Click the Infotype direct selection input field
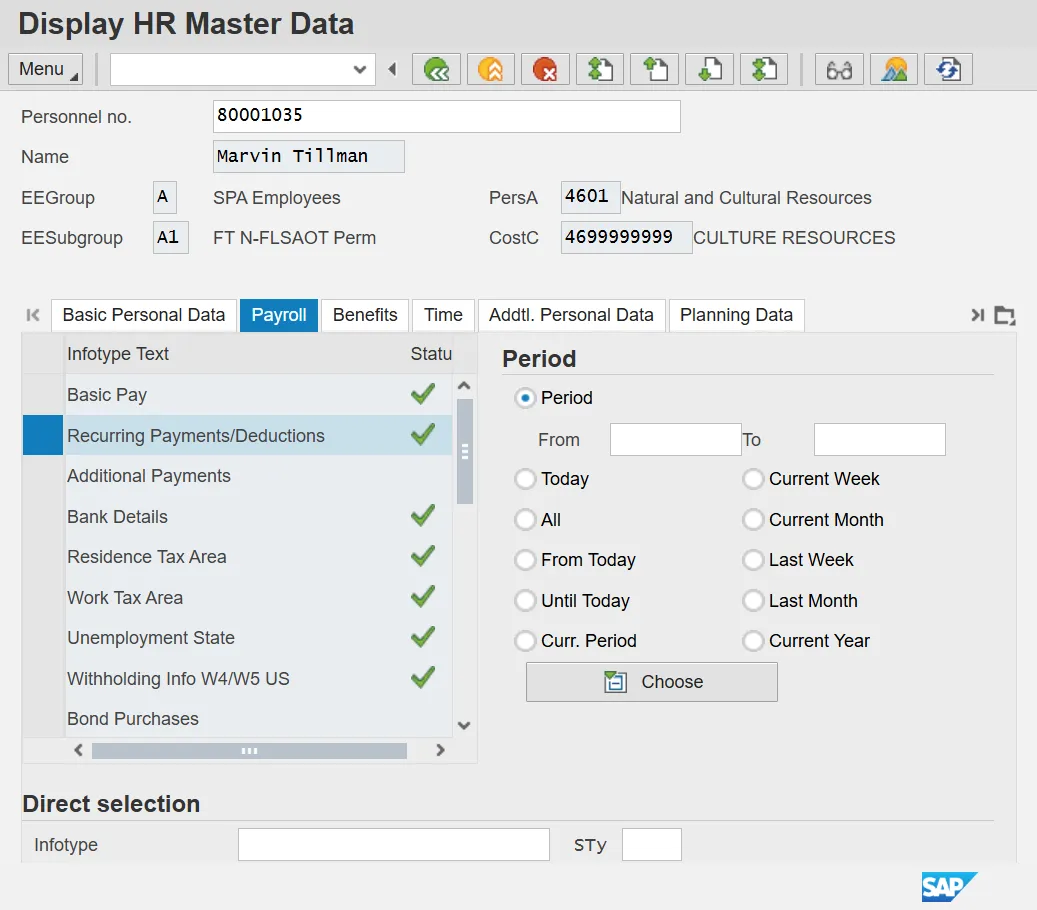The image size is (1037, 910). pyautogui.click(x=393, y=845)
